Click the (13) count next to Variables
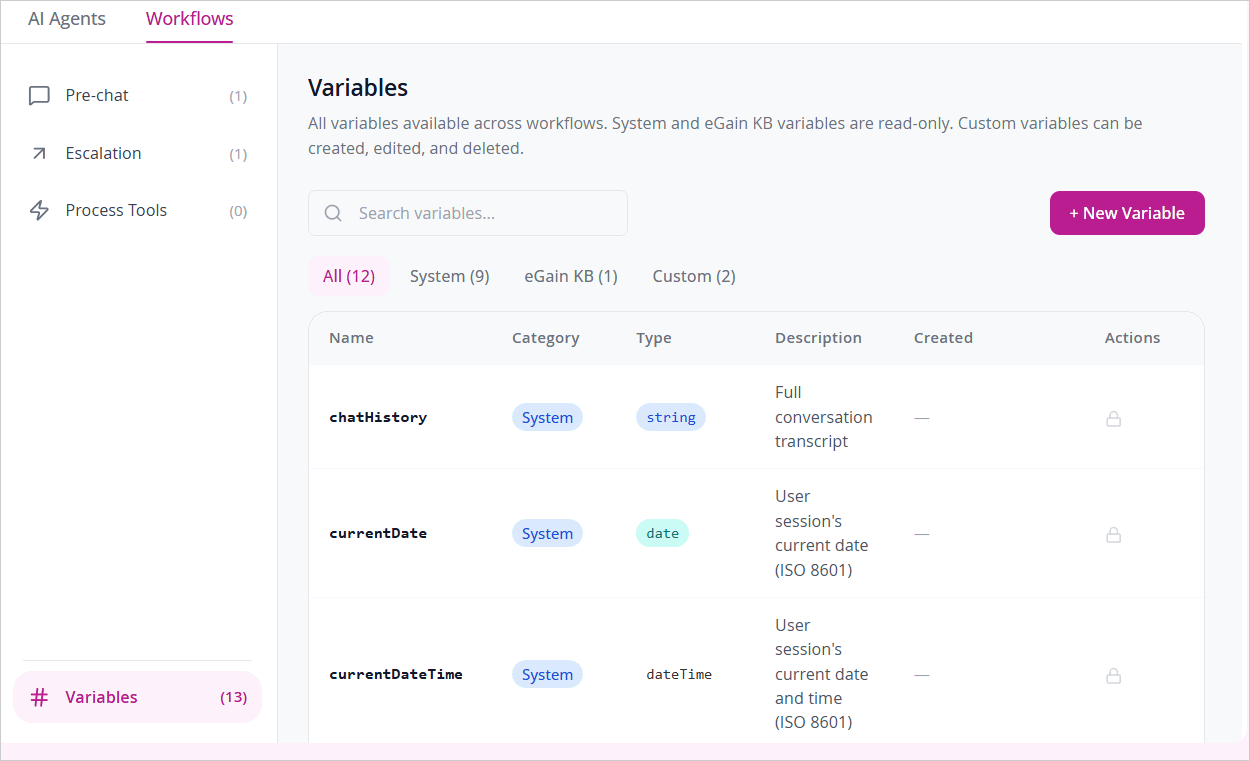Viewport: 1250px width, 761px height. 234,697
